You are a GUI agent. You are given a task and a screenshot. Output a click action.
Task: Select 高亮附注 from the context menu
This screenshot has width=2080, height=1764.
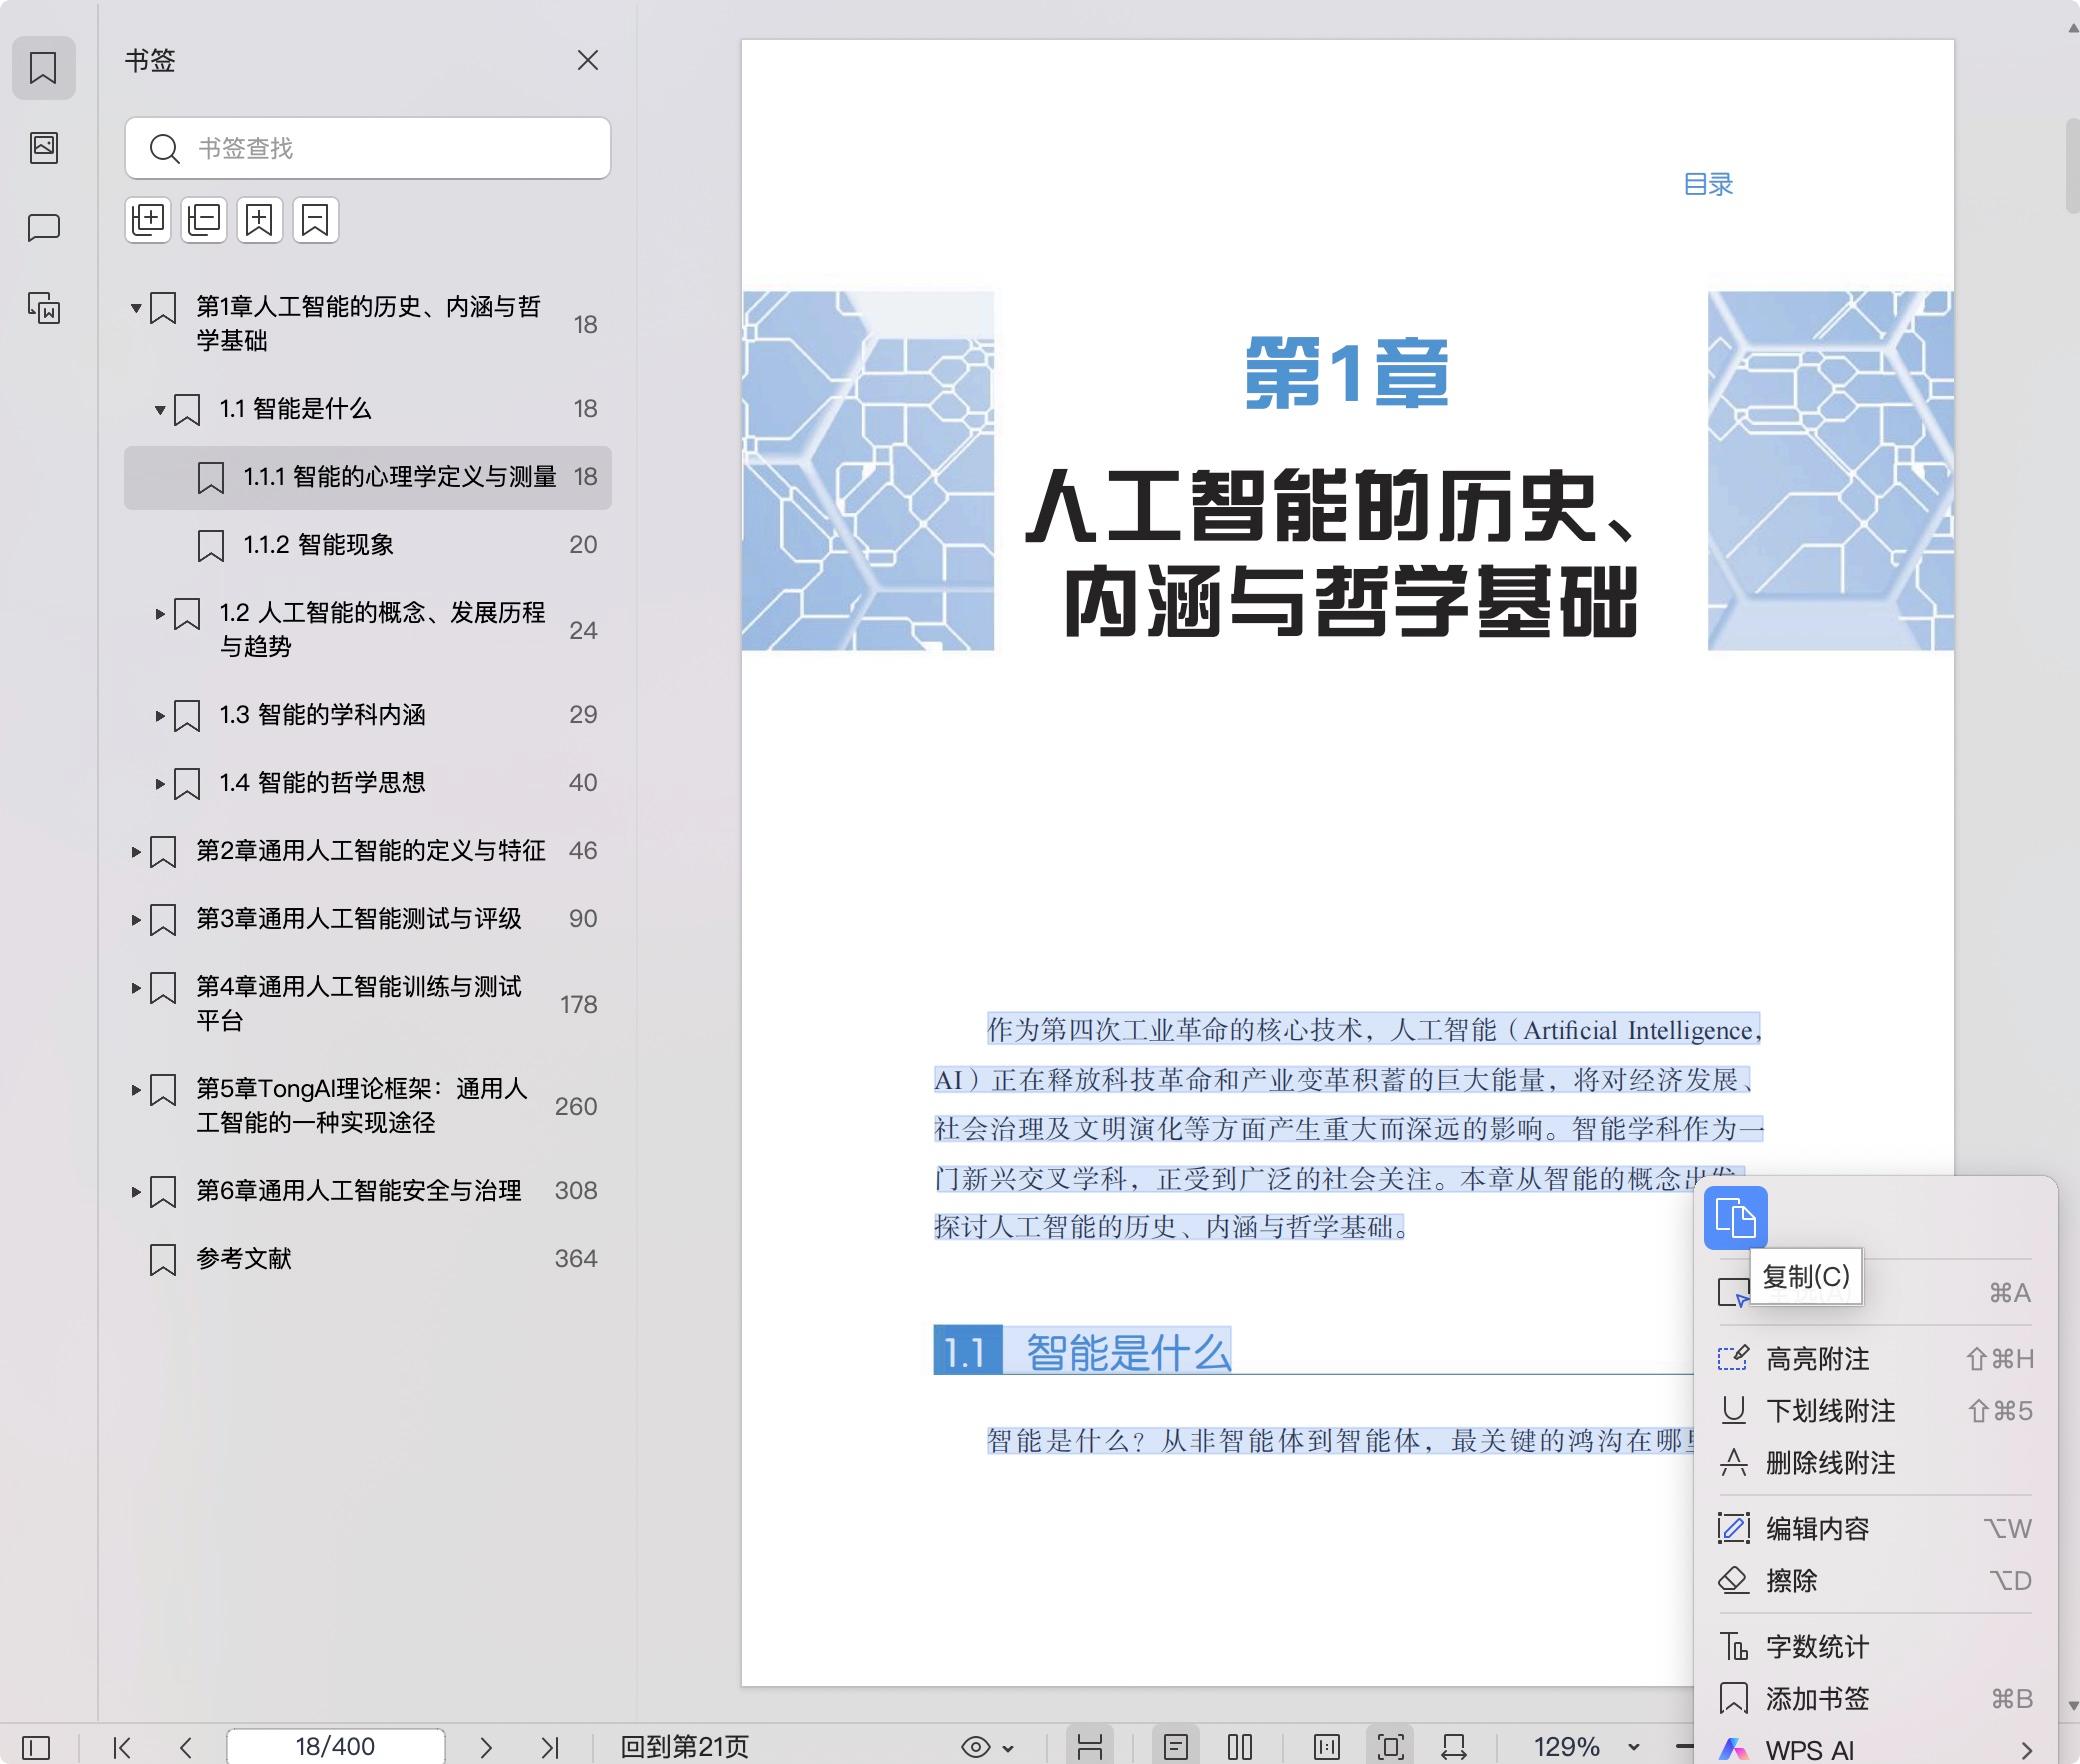point(1816,1359)
